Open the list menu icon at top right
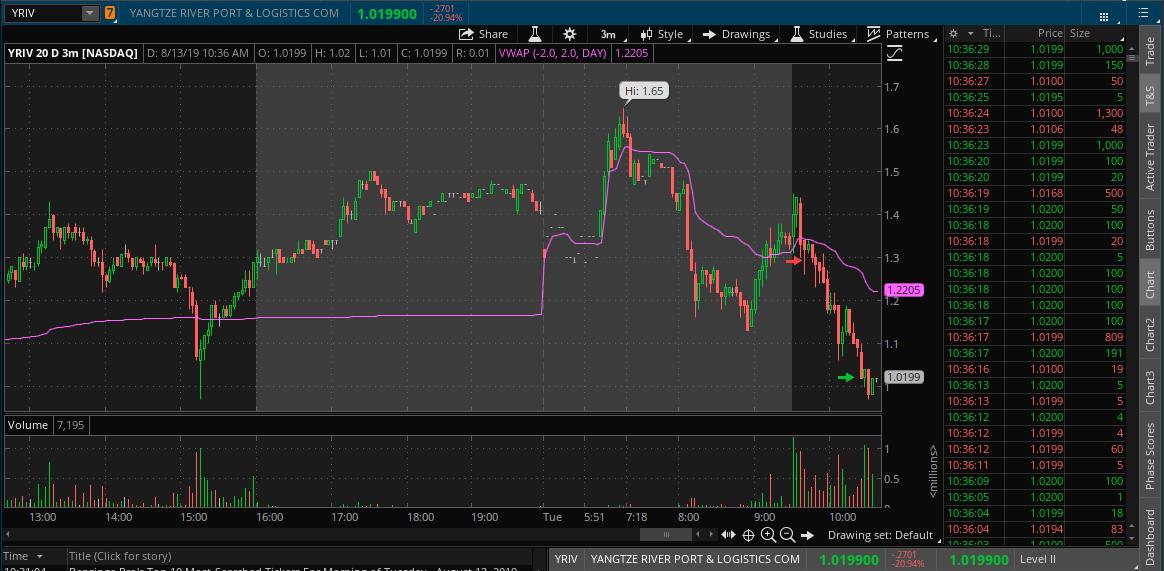The width and height of the screenshot is (1164, 571). (x=1141, y=13)
